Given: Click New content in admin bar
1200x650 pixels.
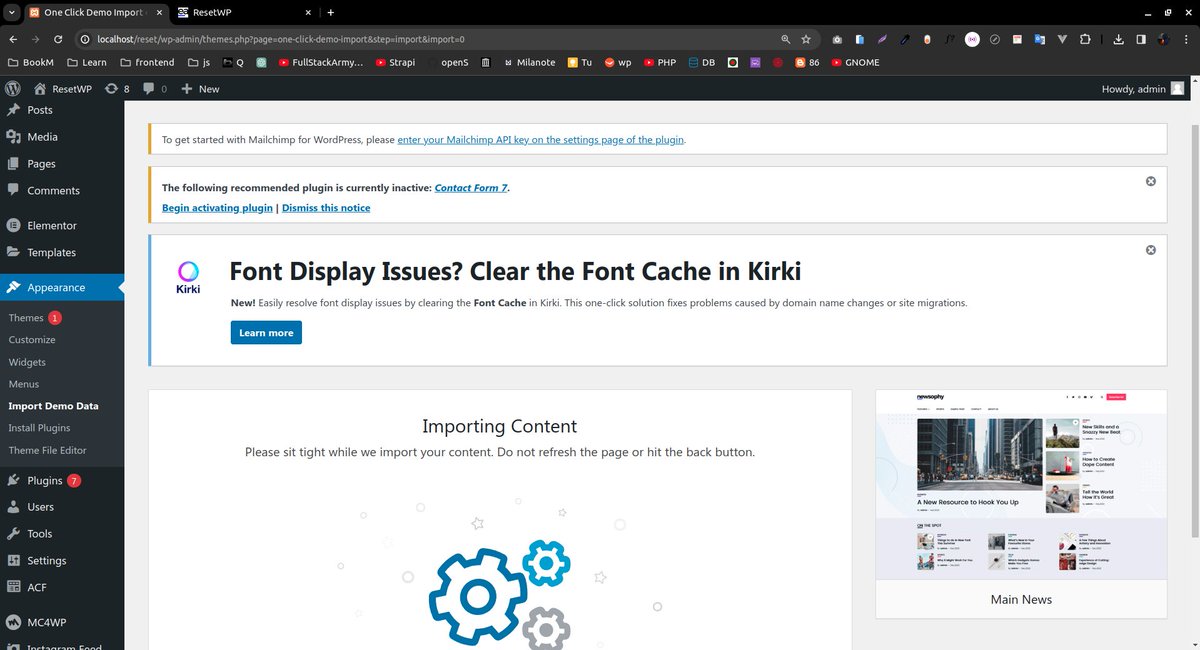Looking at the screenshot, I should pos(200,88).
